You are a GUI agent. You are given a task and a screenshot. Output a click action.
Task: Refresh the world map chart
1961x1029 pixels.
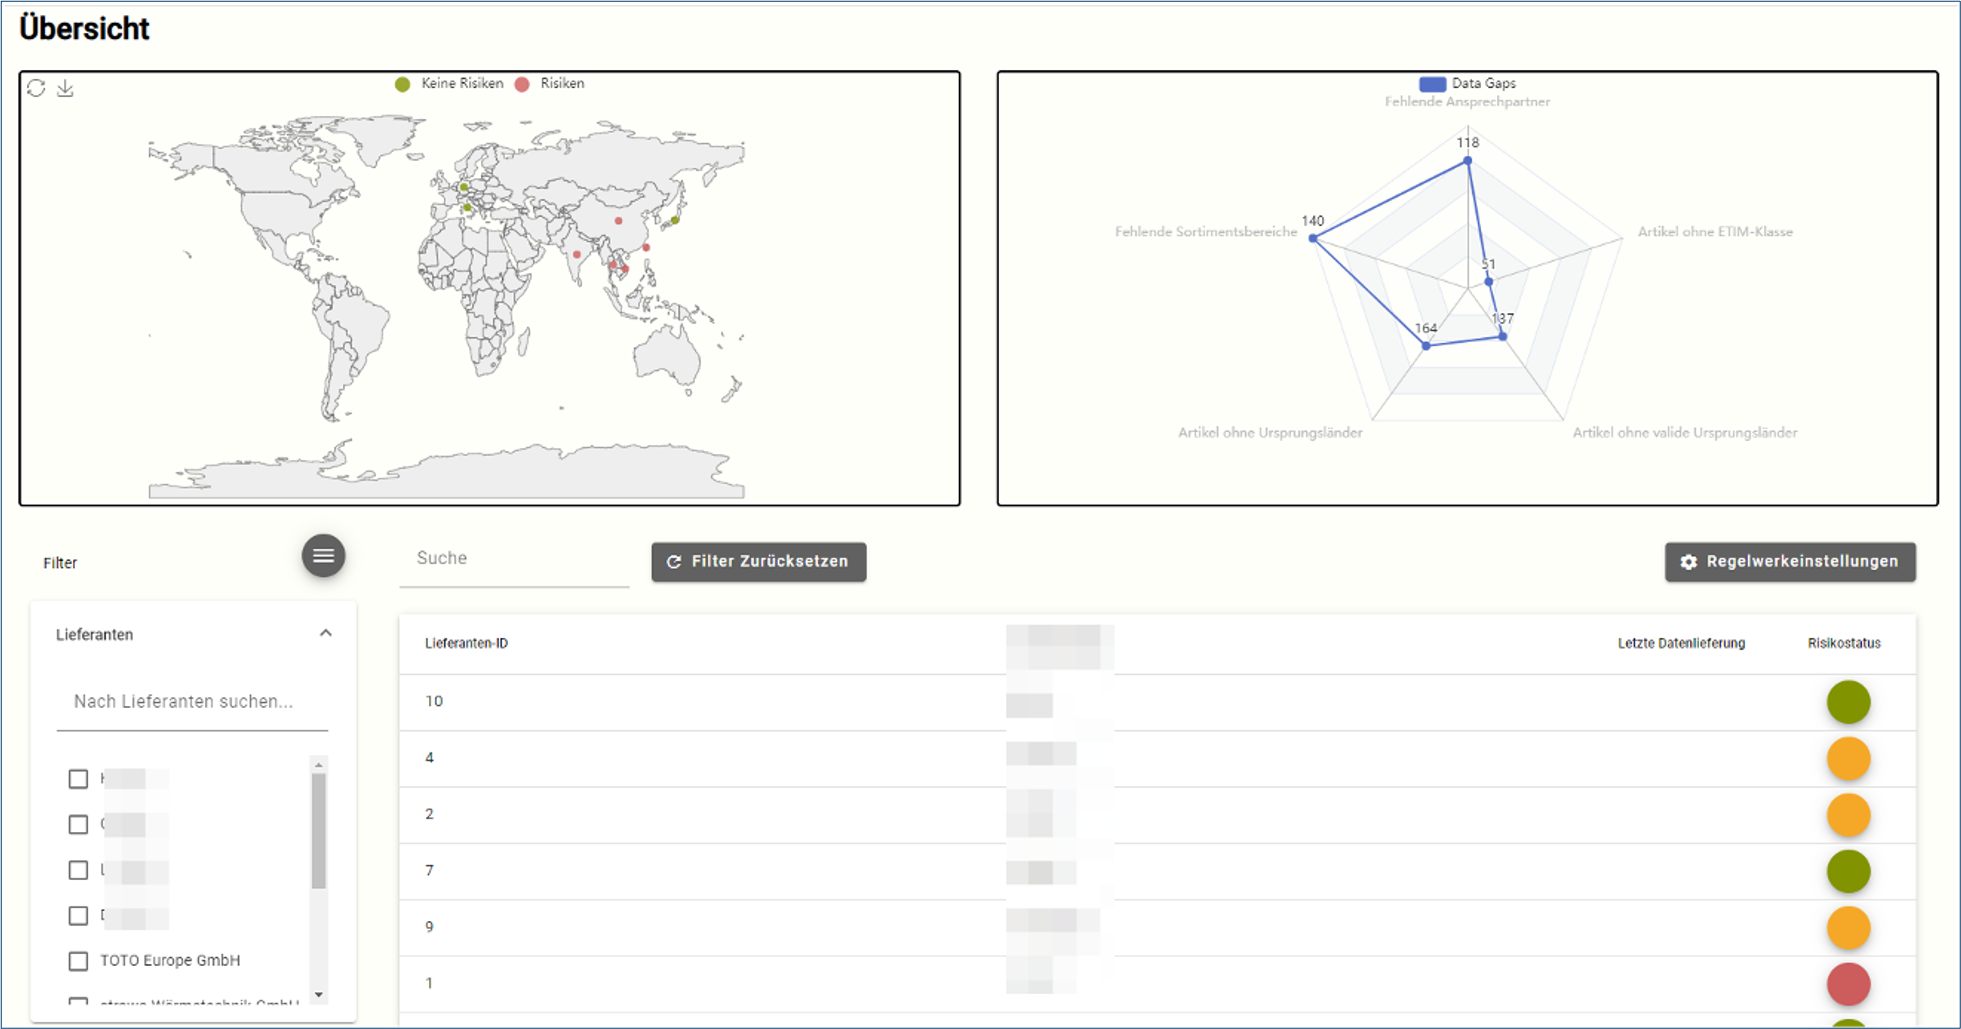(36, 88)
